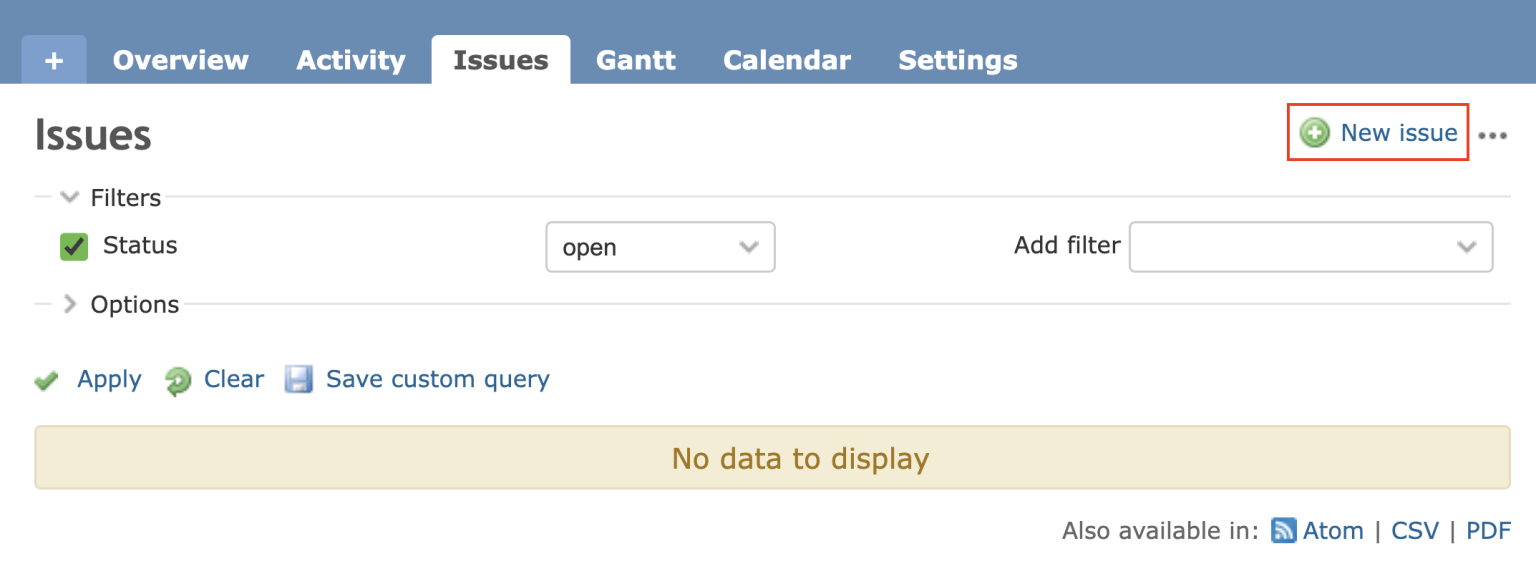Switch to the Gantt tab
Viewport: 1536px width, 584px height.
pos(635,60)
